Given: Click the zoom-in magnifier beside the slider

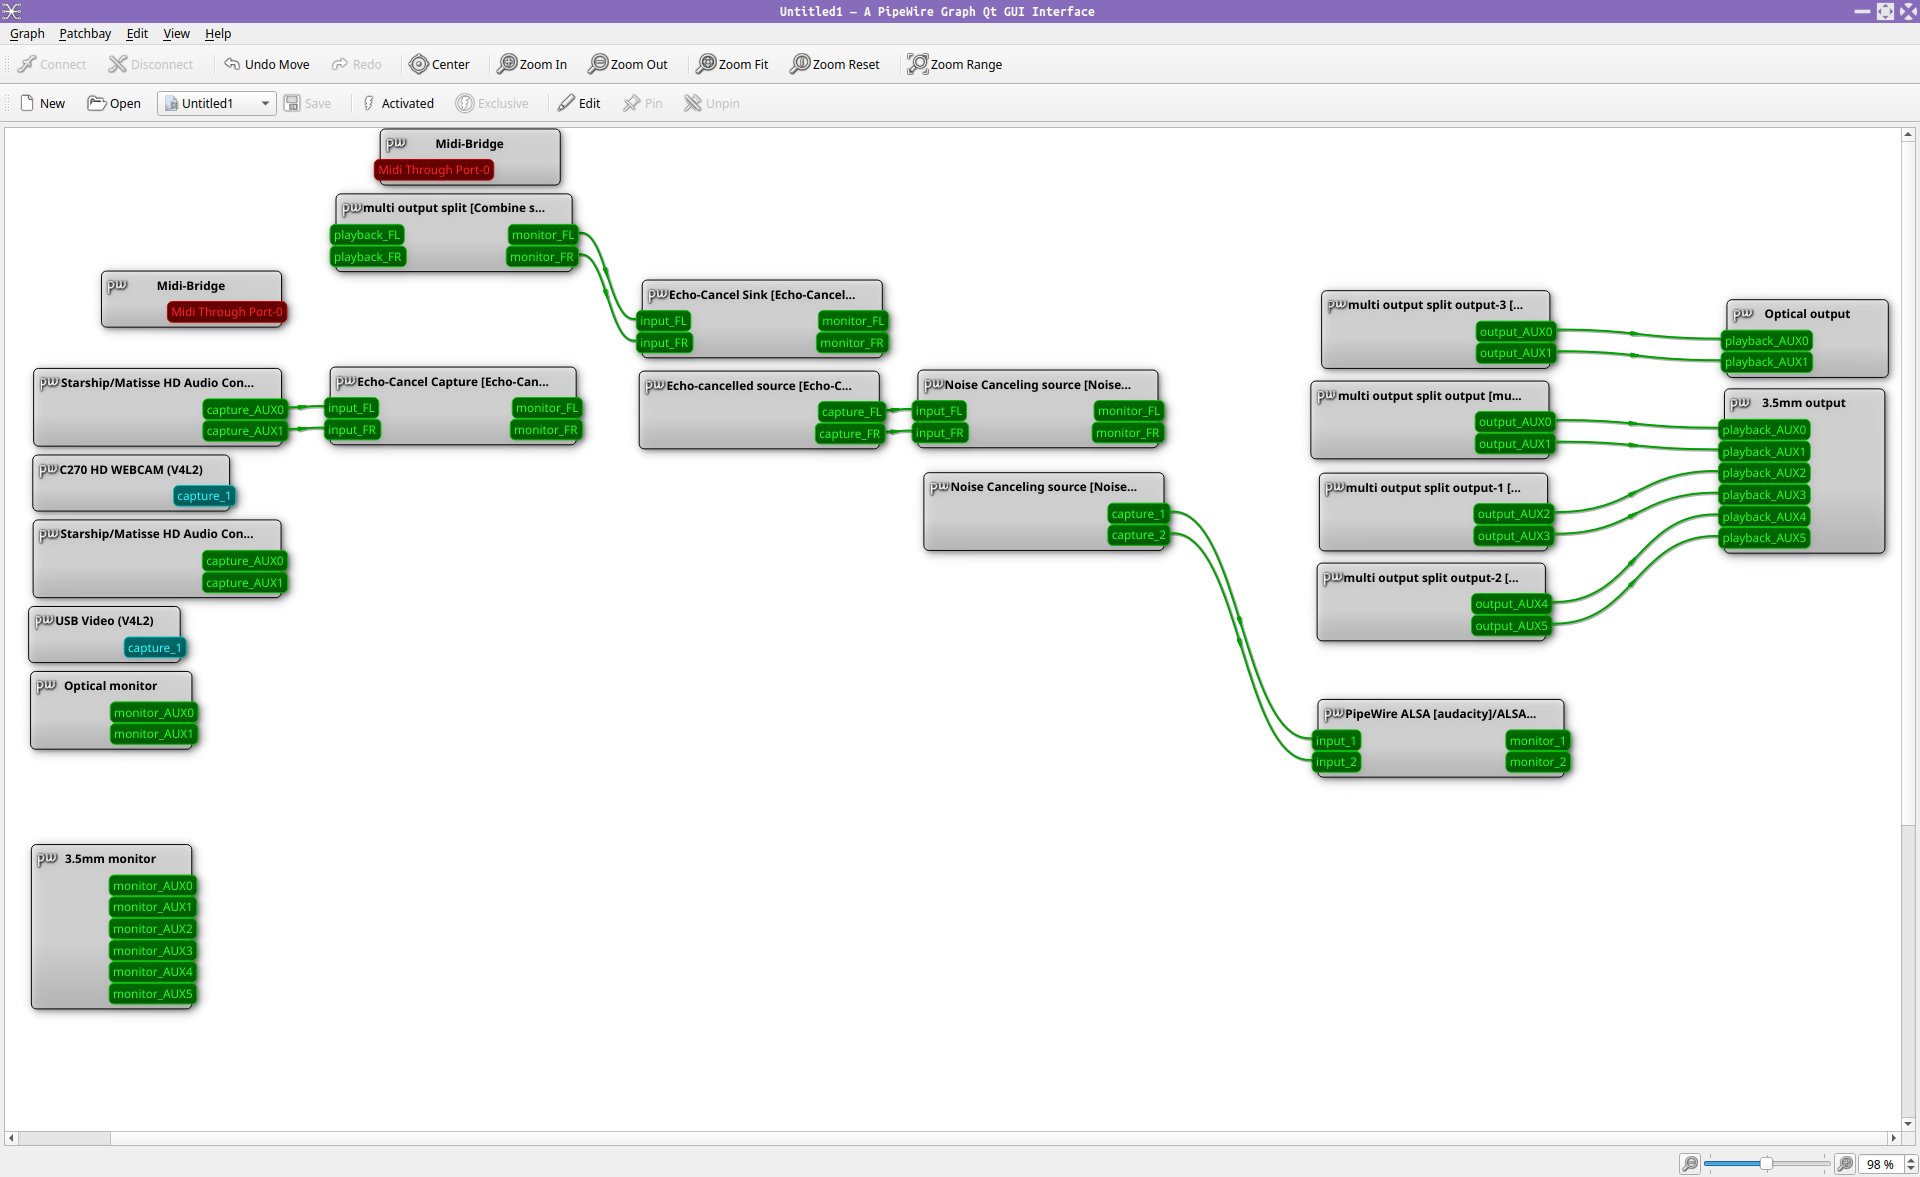Looking at the screenshot, I should (x=1845, y=1164).
